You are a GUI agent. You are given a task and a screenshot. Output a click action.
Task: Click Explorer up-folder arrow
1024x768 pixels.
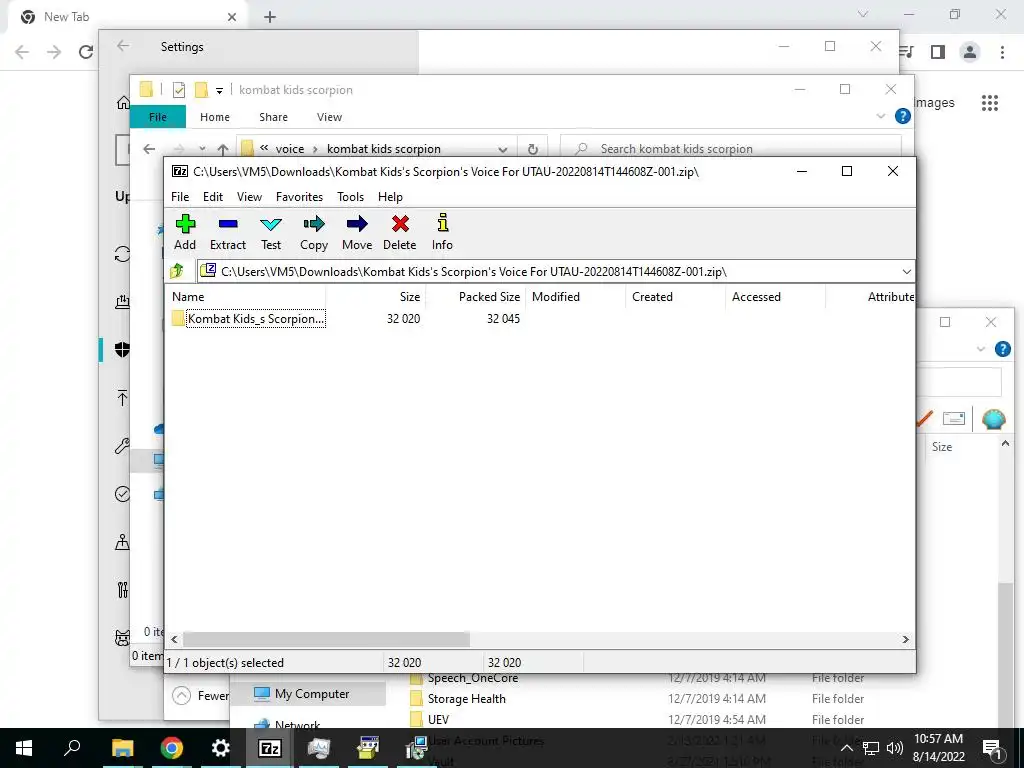(x=223, y=149)
